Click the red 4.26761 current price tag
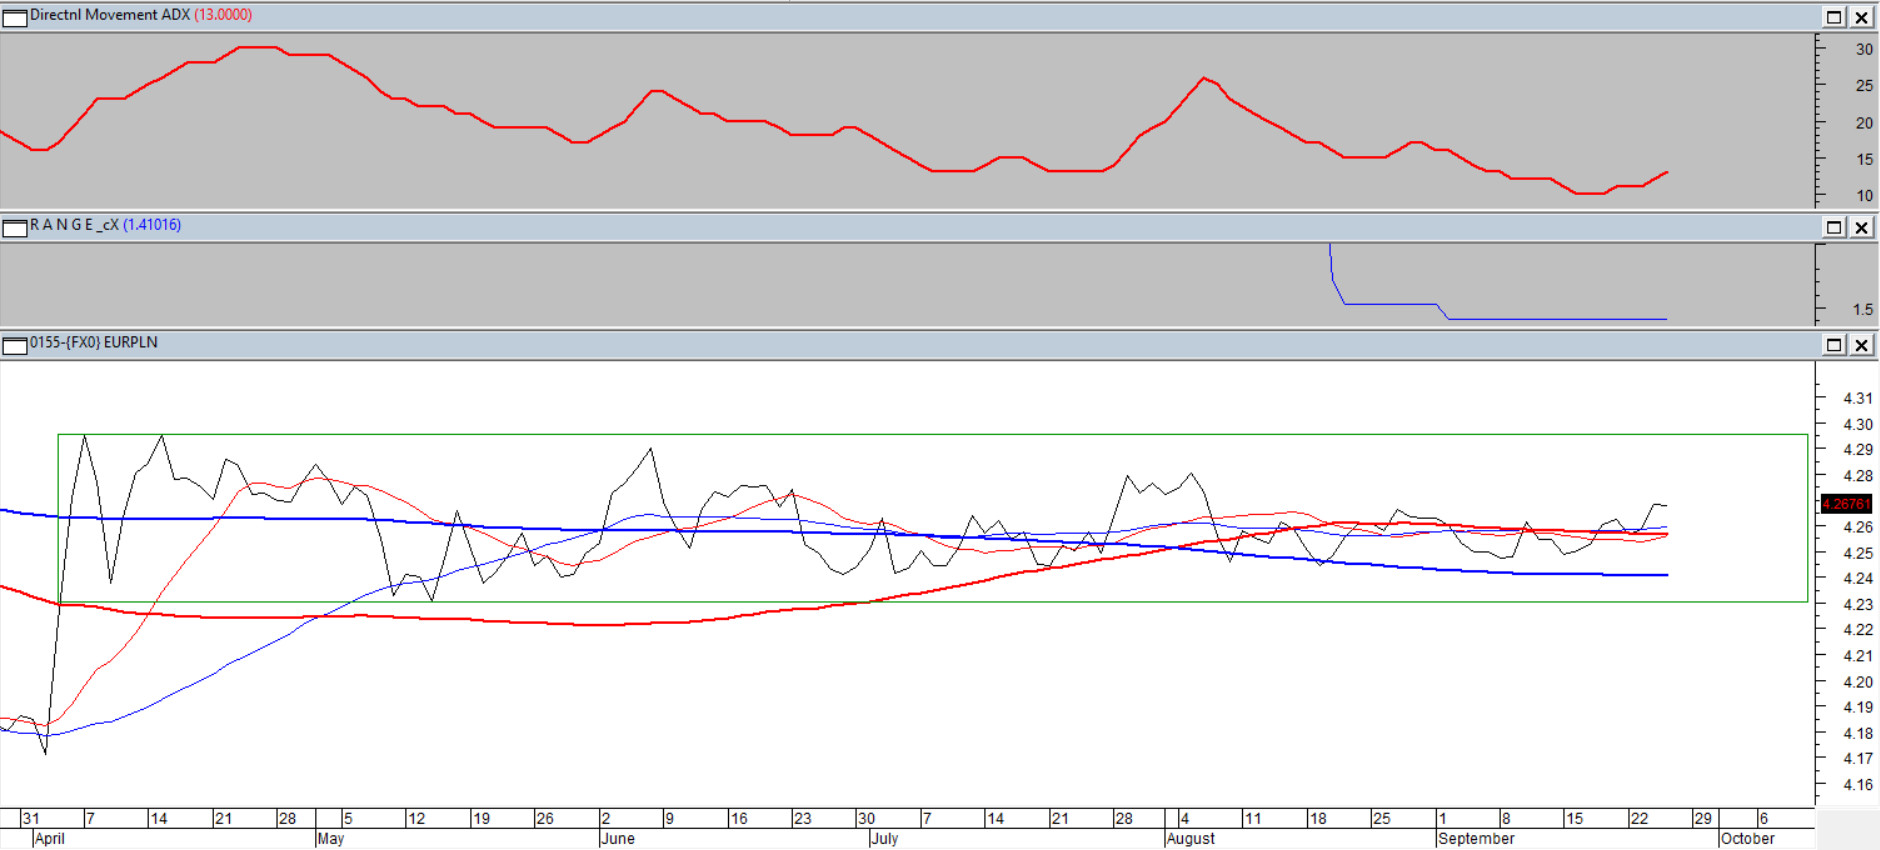Image resolution: width=1880 pixels, height=850 pixels. [x=1845, y=504]
